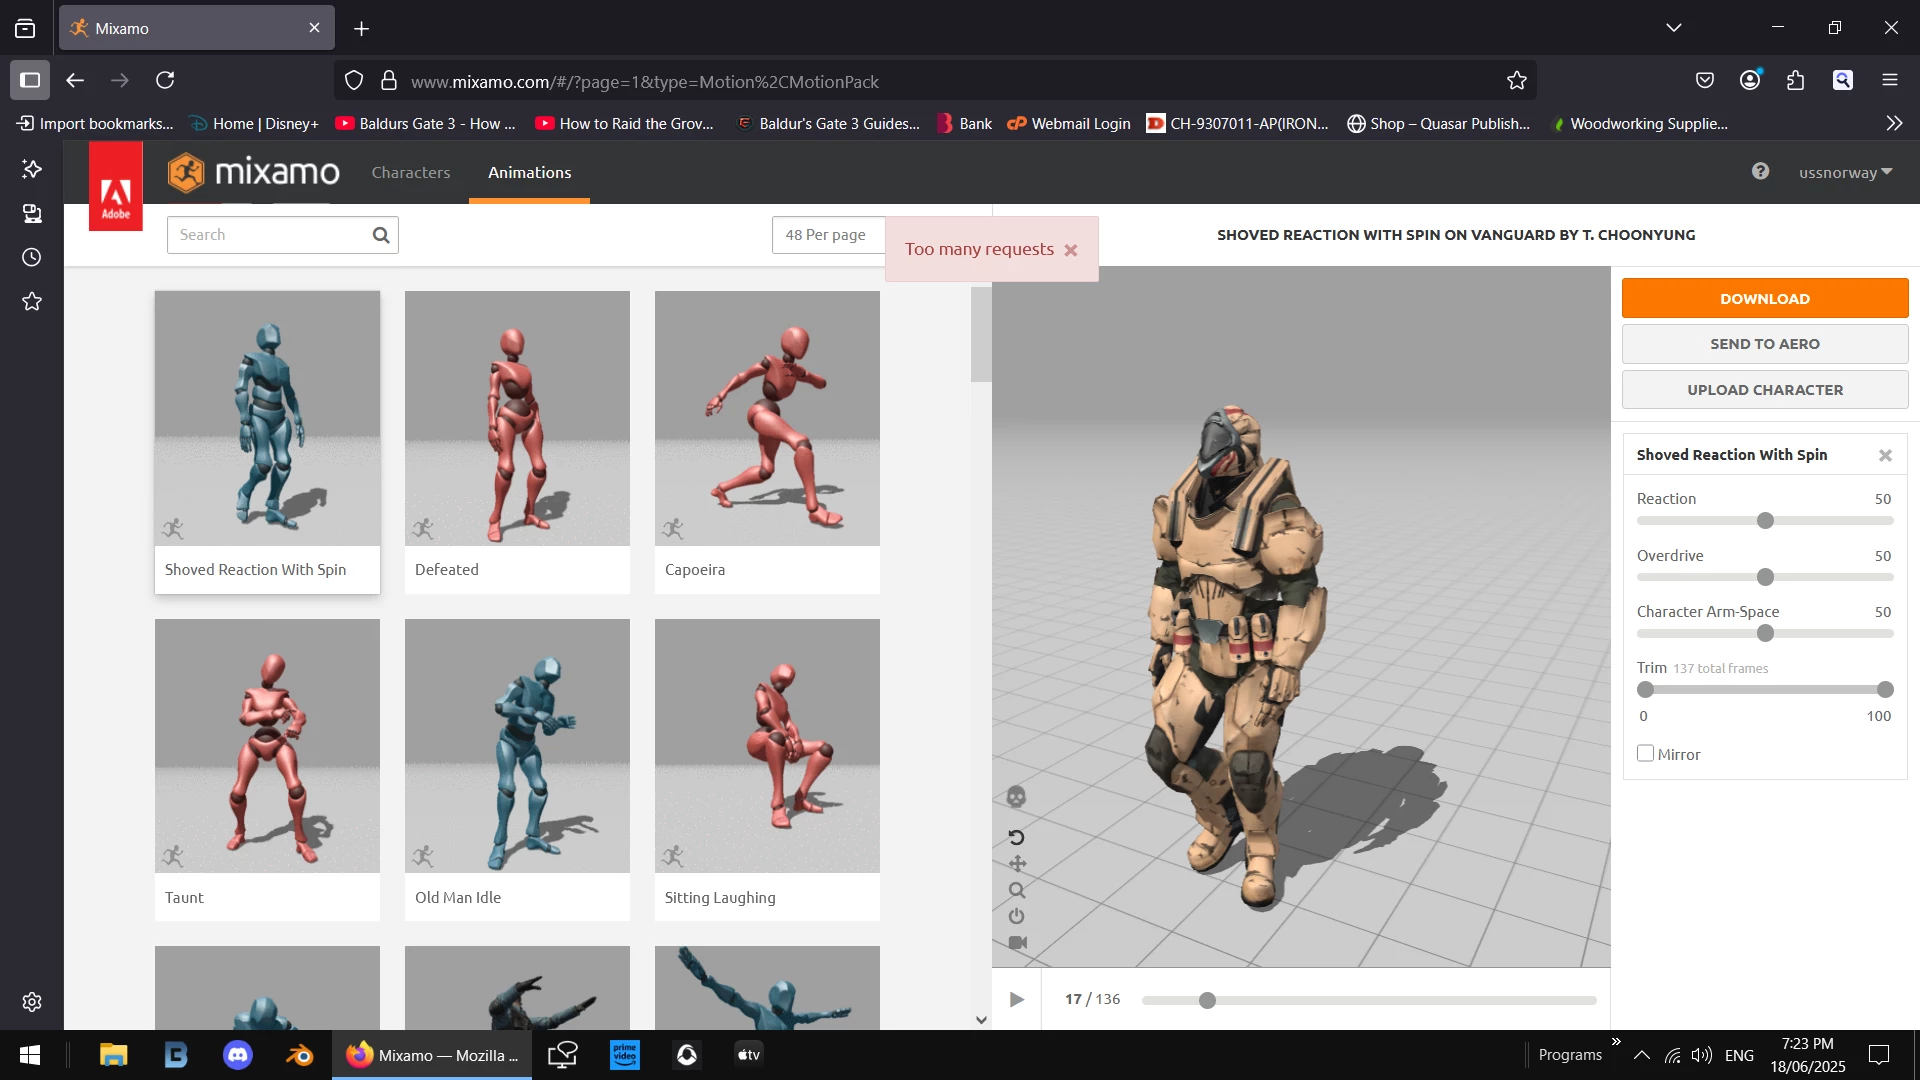Click the UPLOAD CHARACTER button
The image size is (1920, 1080).
(x=1764, y=390)
